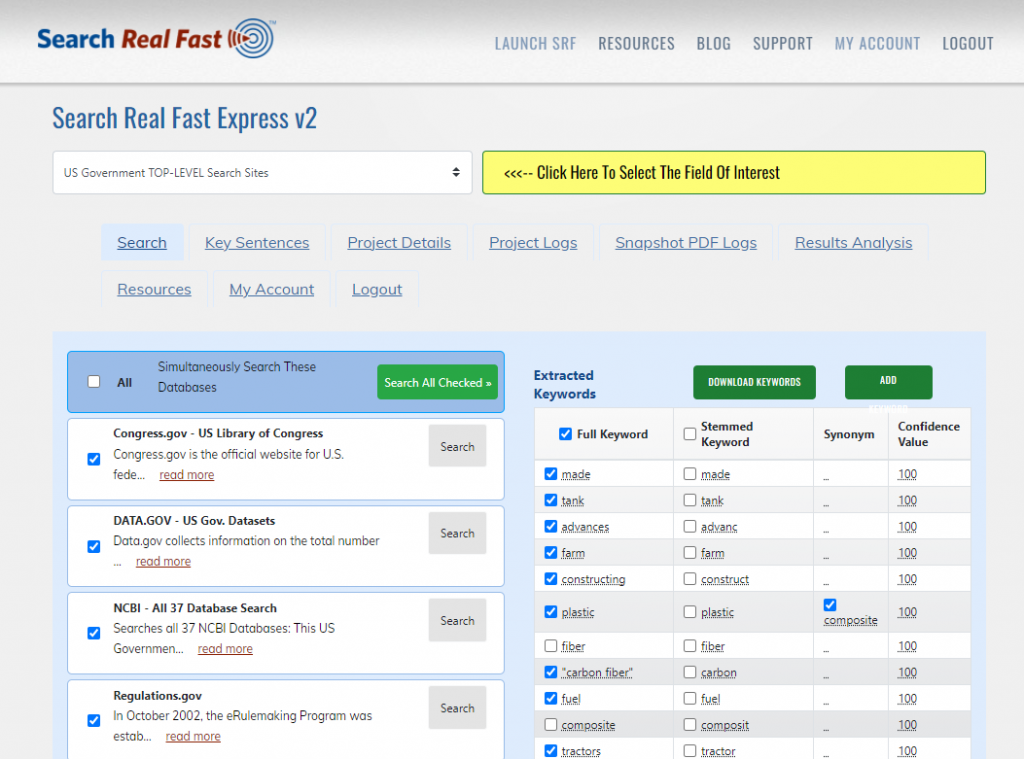
Task: Uncheck full keyword 'made'
Action: pos(551,474)
